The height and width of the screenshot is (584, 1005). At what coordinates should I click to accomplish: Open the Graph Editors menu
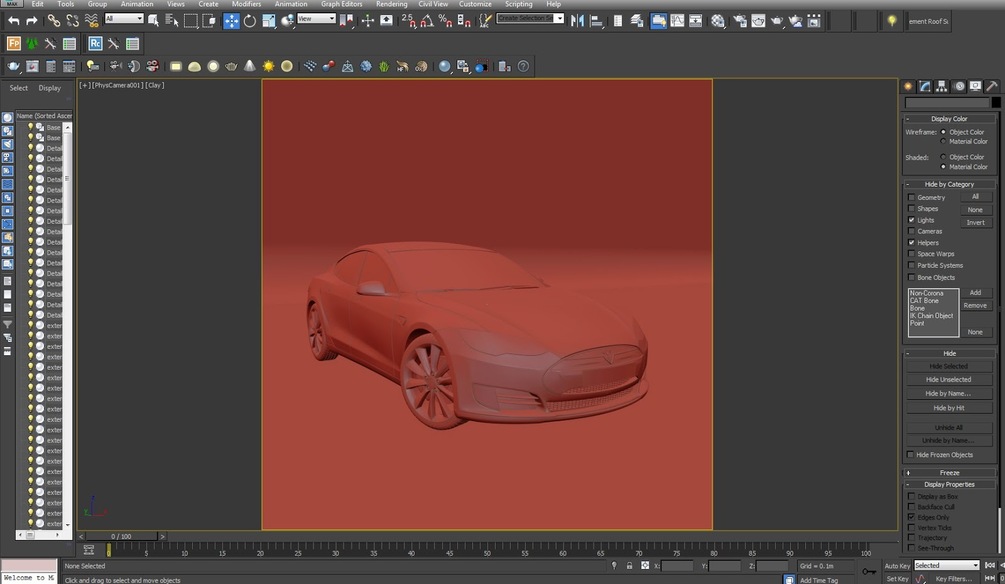click(x=341, y=4)
